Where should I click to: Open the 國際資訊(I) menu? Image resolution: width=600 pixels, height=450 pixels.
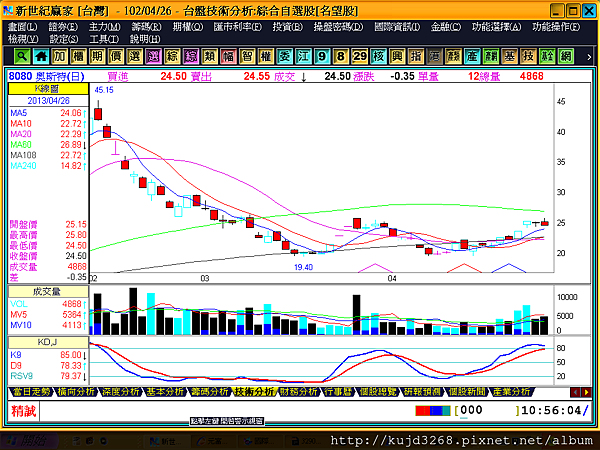(397, 27)
